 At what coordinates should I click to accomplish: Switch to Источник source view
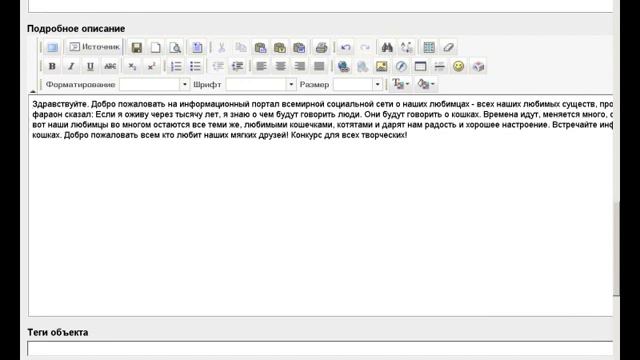(94, 47)
